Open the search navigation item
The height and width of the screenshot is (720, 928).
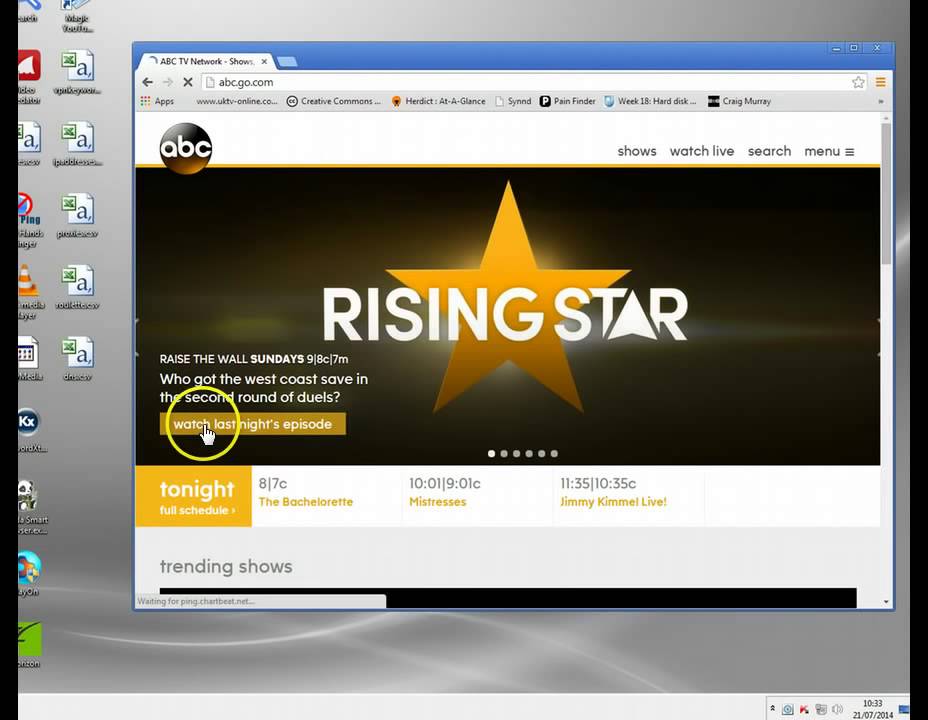[x=769, y=151]
